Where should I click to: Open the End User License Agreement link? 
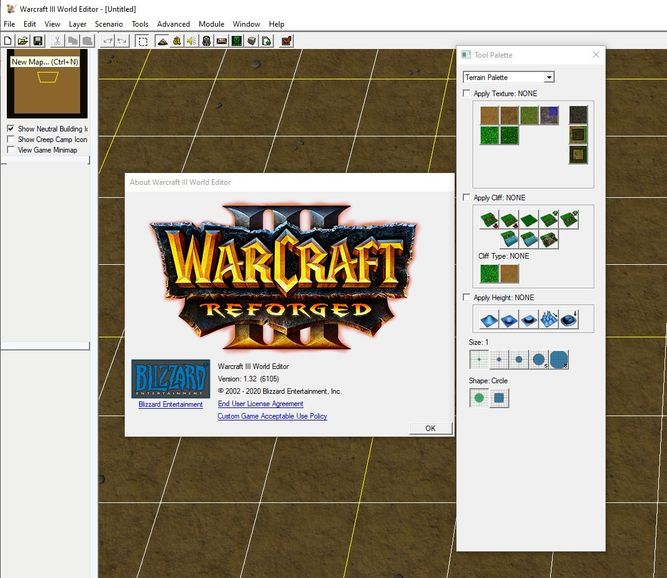coord(260,403)
